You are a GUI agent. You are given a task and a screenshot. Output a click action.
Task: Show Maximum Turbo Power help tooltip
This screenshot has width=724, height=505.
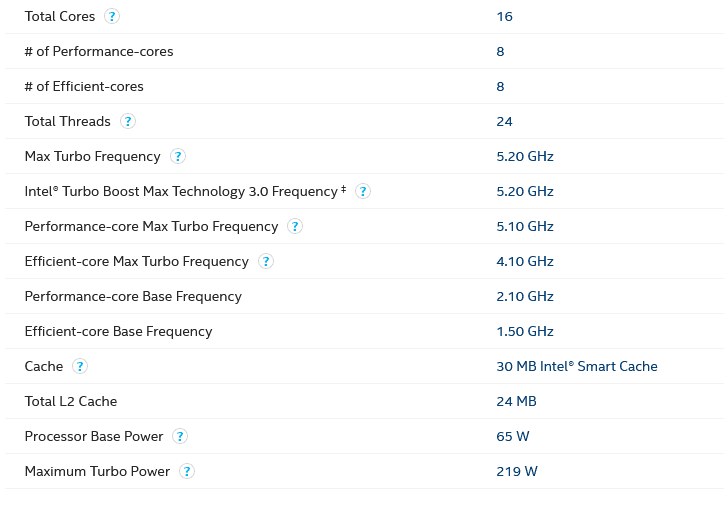187,471
